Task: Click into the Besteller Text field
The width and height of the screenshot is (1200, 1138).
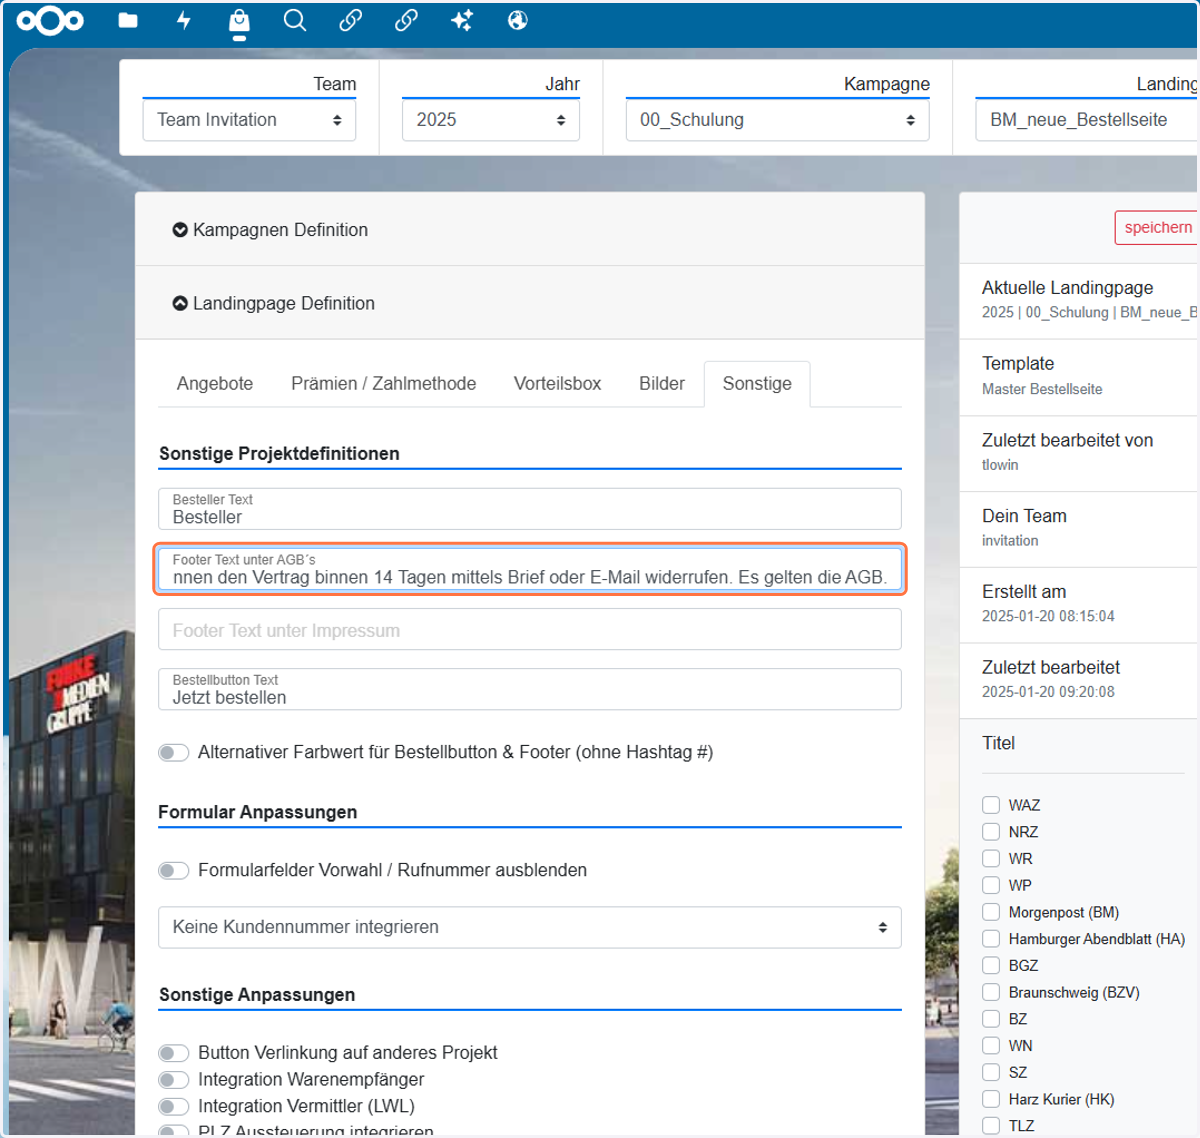Action: point(530,509)
